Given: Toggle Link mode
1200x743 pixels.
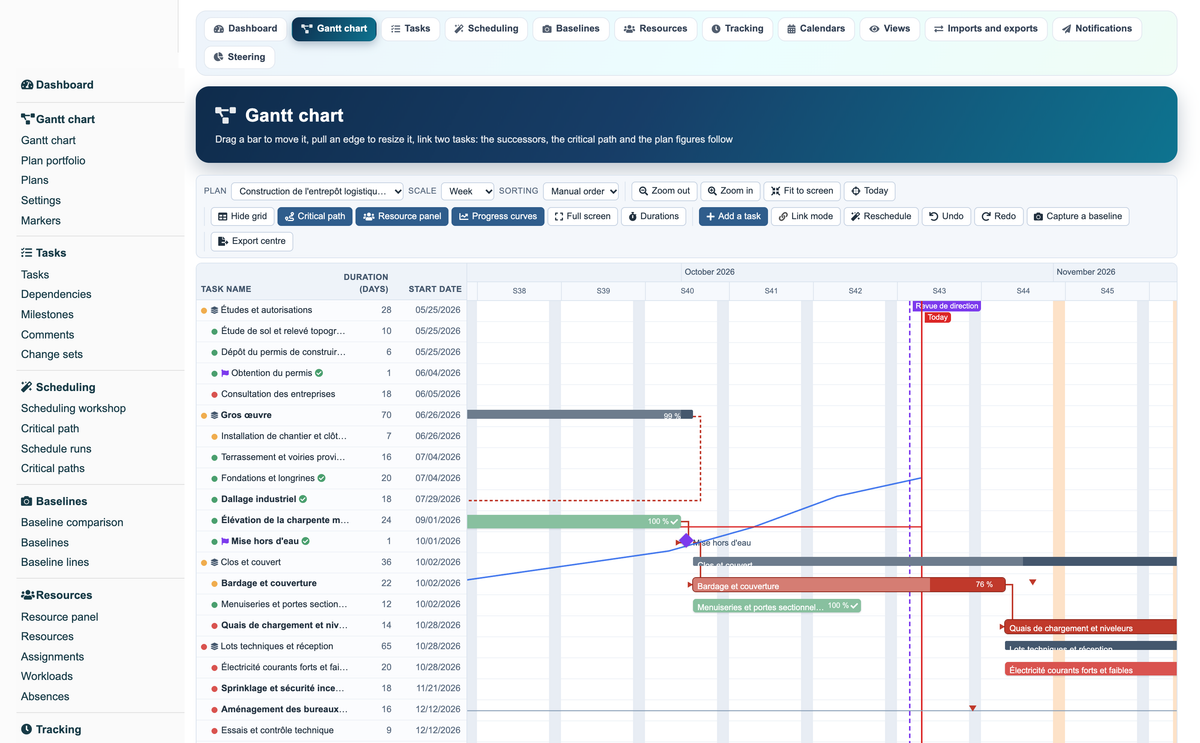Looking at the screenshot, I should (x=805, y=216).
